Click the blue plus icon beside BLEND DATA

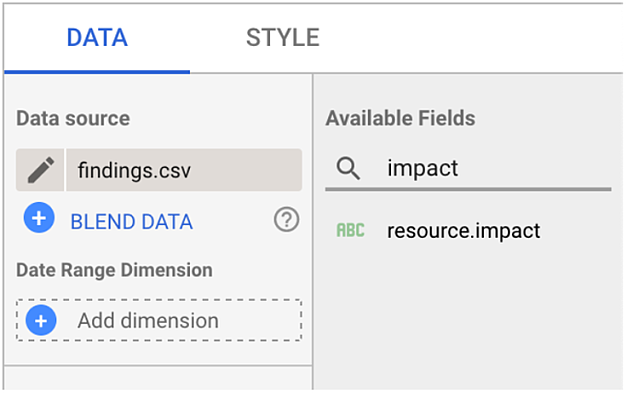pyautogui.click(x=39, y=218)
